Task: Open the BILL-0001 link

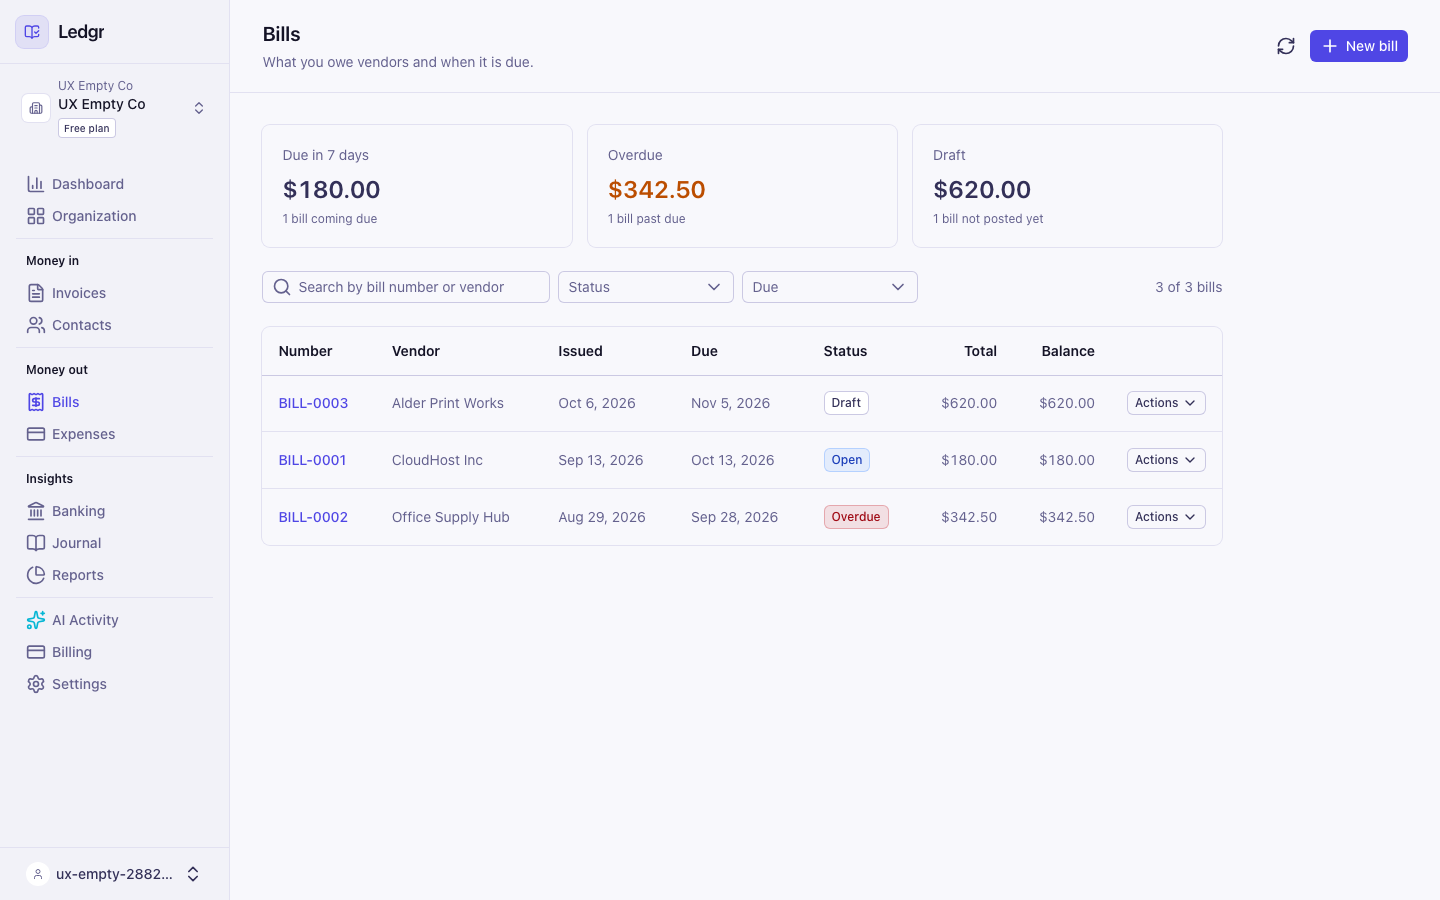Action: [x=312, y=460]
